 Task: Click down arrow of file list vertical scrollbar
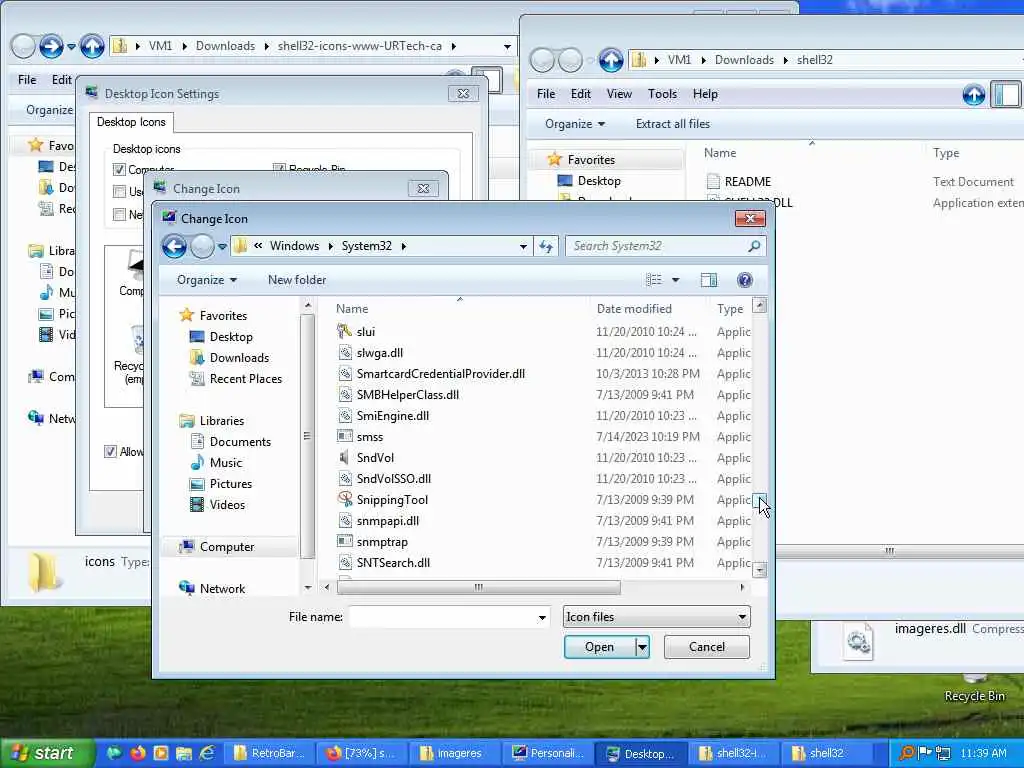pyautogui.click(x=760, y=570)
